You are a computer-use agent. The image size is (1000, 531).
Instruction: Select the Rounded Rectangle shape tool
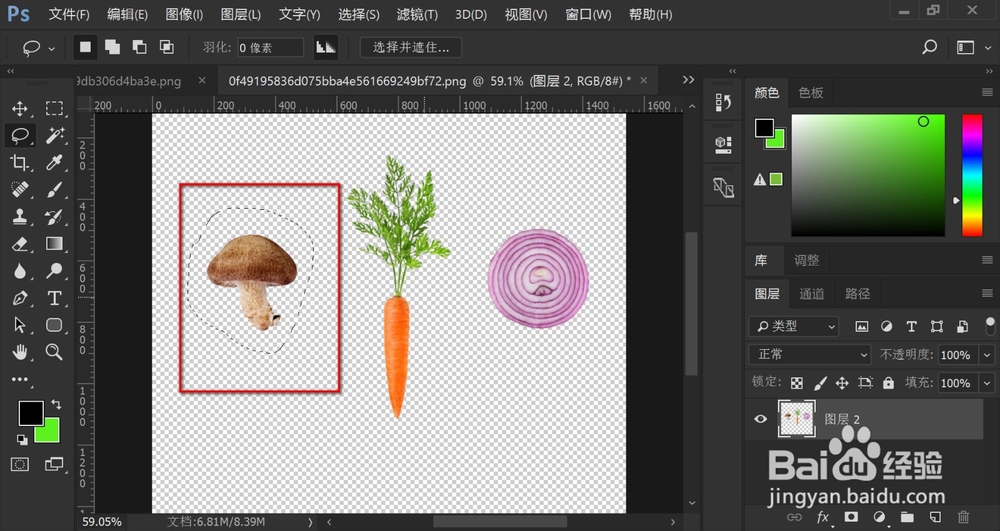tap(54, 325)
